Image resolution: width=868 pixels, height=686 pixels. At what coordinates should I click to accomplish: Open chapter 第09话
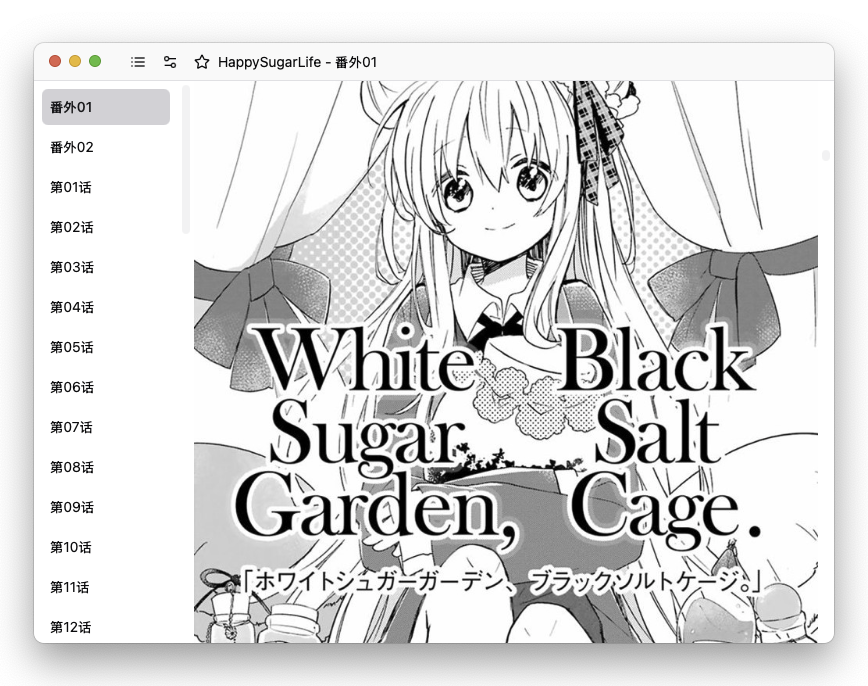point(106,507)
